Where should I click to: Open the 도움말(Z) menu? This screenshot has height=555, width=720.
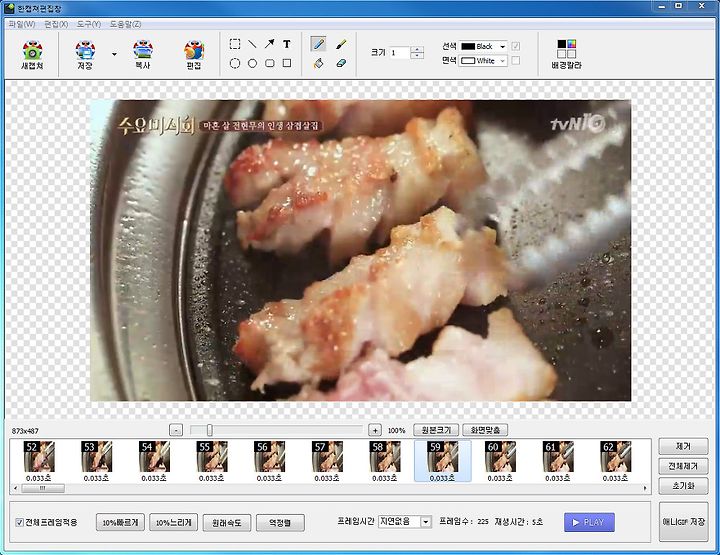tap(125, 24)
